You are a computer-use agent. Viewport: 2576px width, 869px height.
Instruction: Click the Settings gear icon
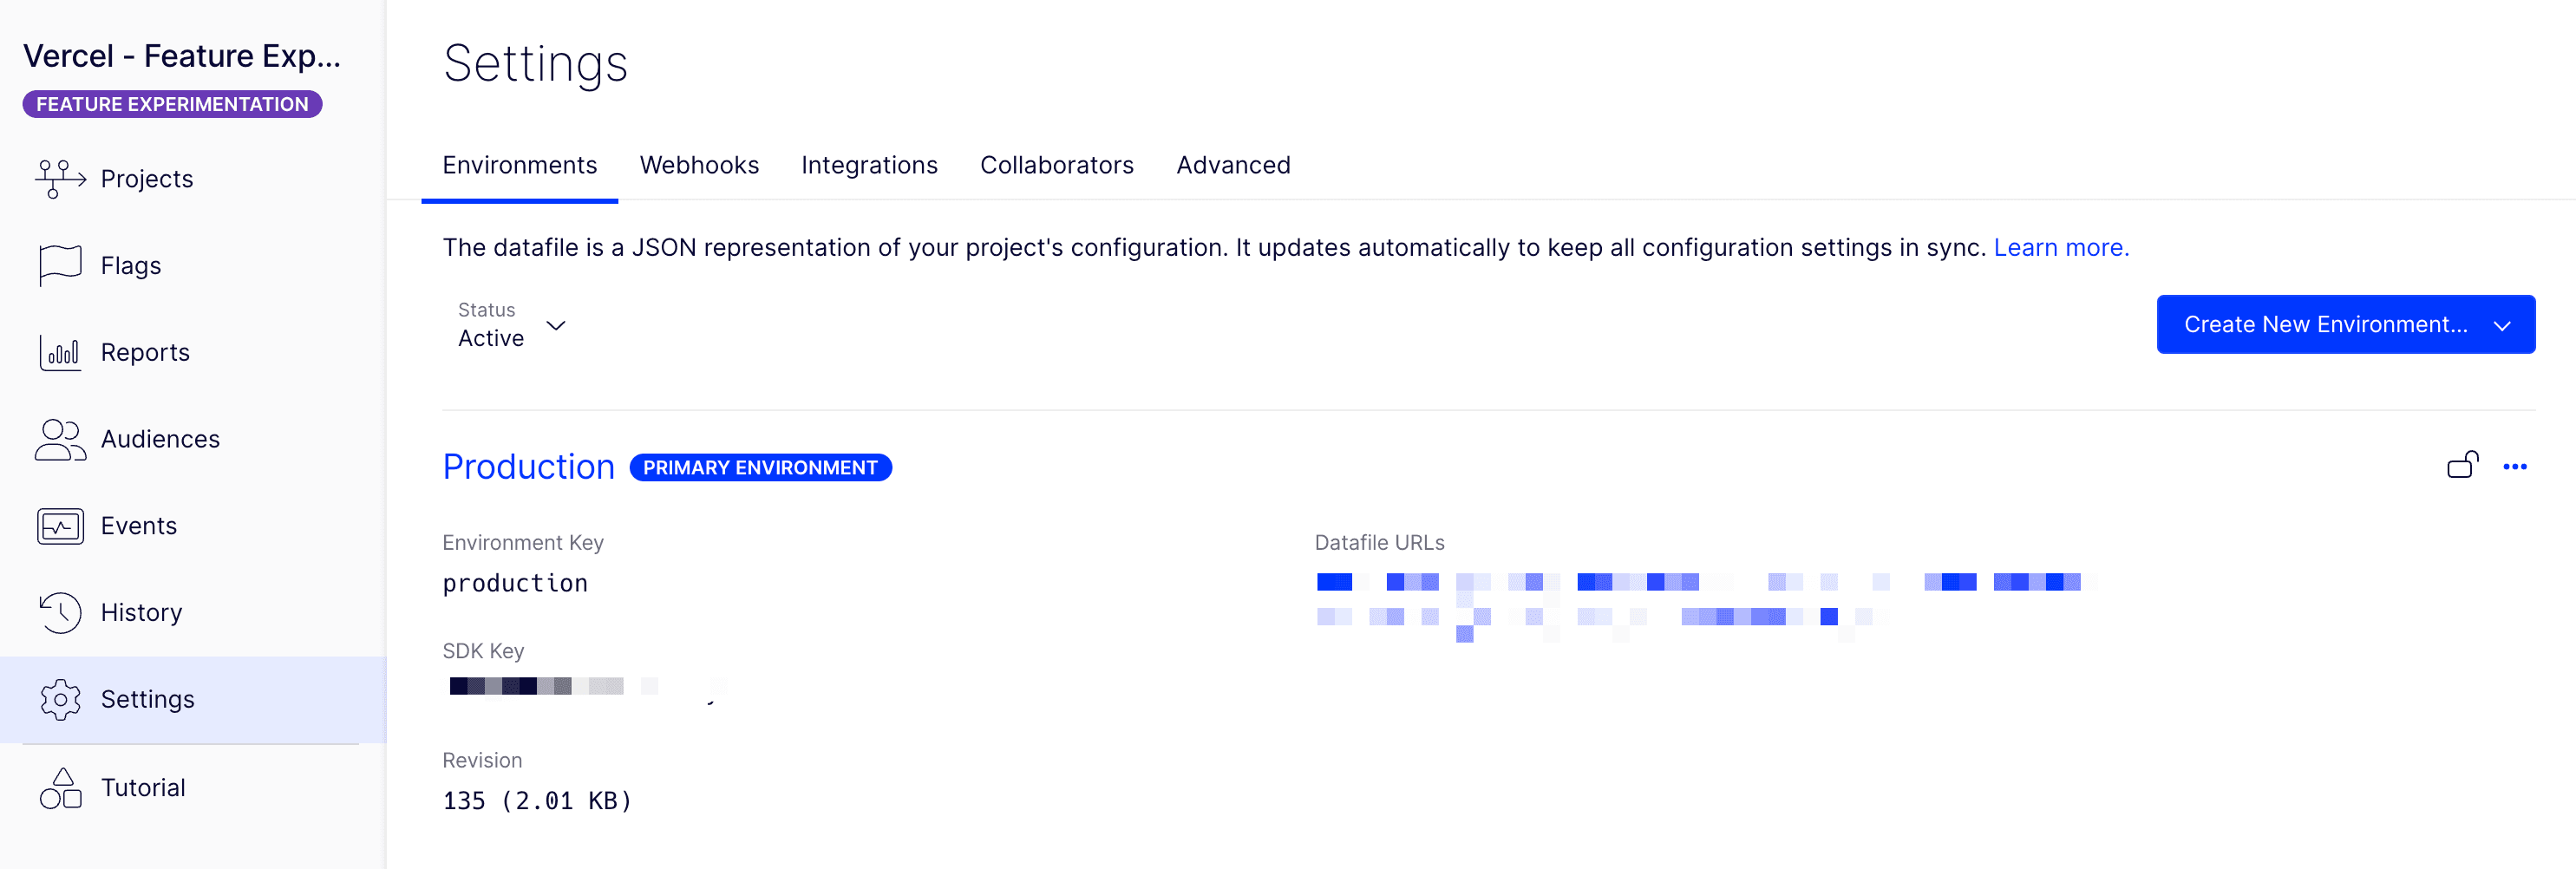[x=60, y=699]
